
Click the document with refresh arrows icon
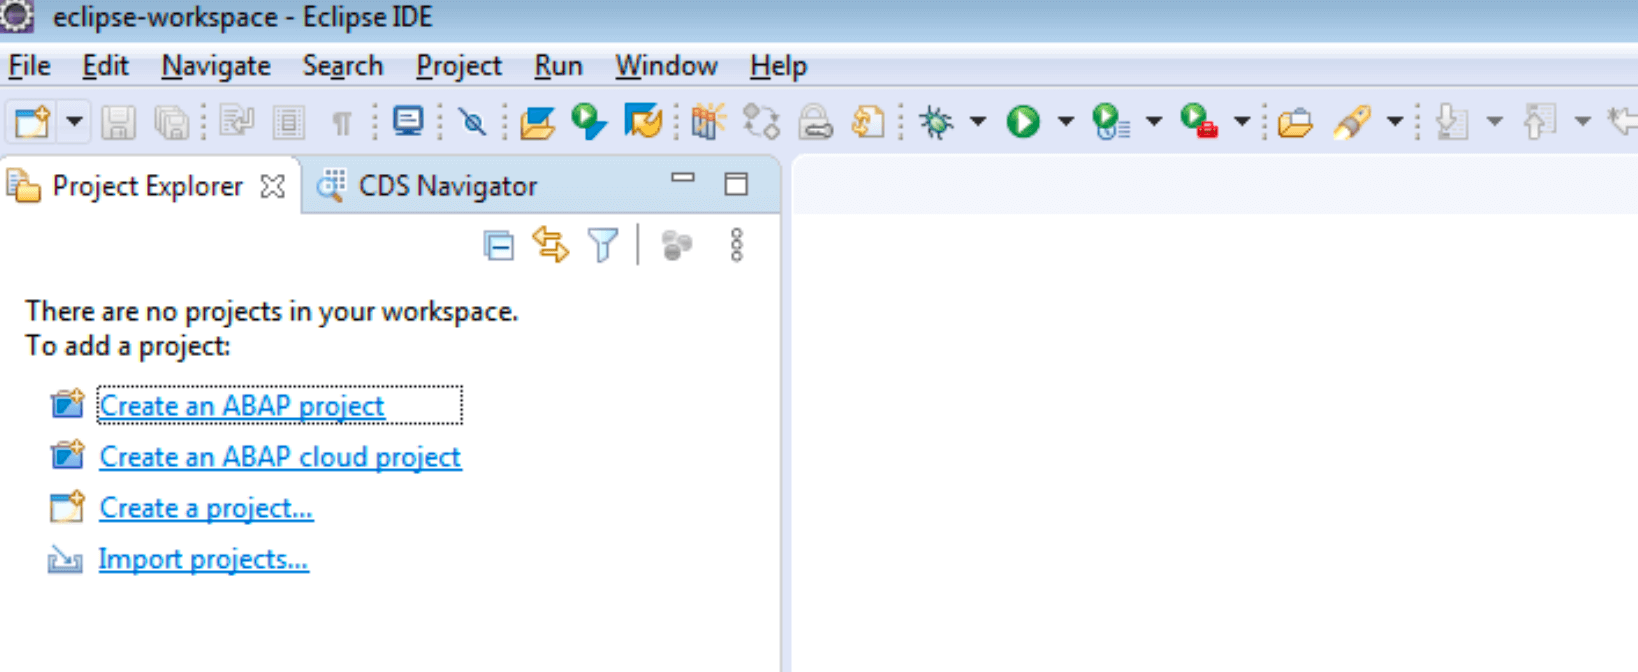coord(868,122)
